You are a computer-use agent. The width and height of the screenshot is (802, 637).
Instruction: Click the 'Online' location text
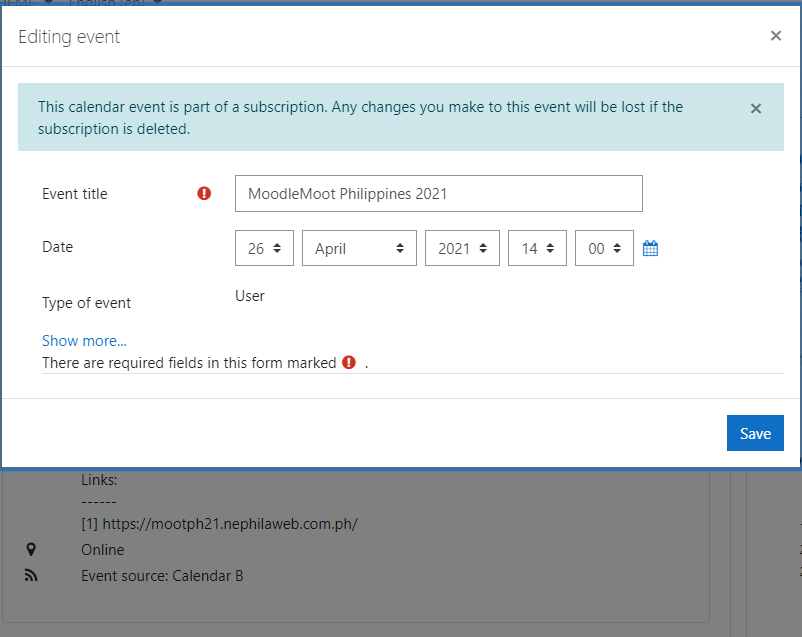coord(103,550)
